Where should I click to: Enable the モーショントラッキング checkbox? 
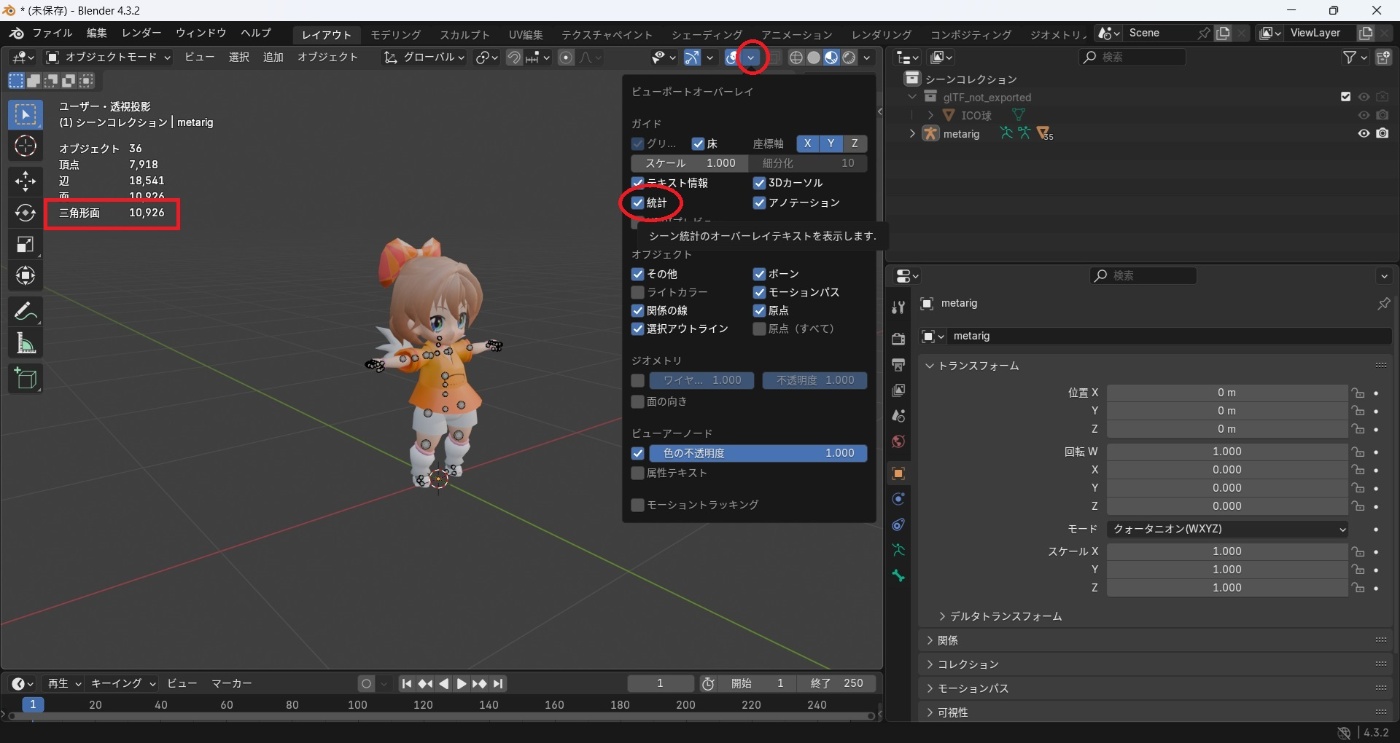pyautogui.click(x=638, y=505)
